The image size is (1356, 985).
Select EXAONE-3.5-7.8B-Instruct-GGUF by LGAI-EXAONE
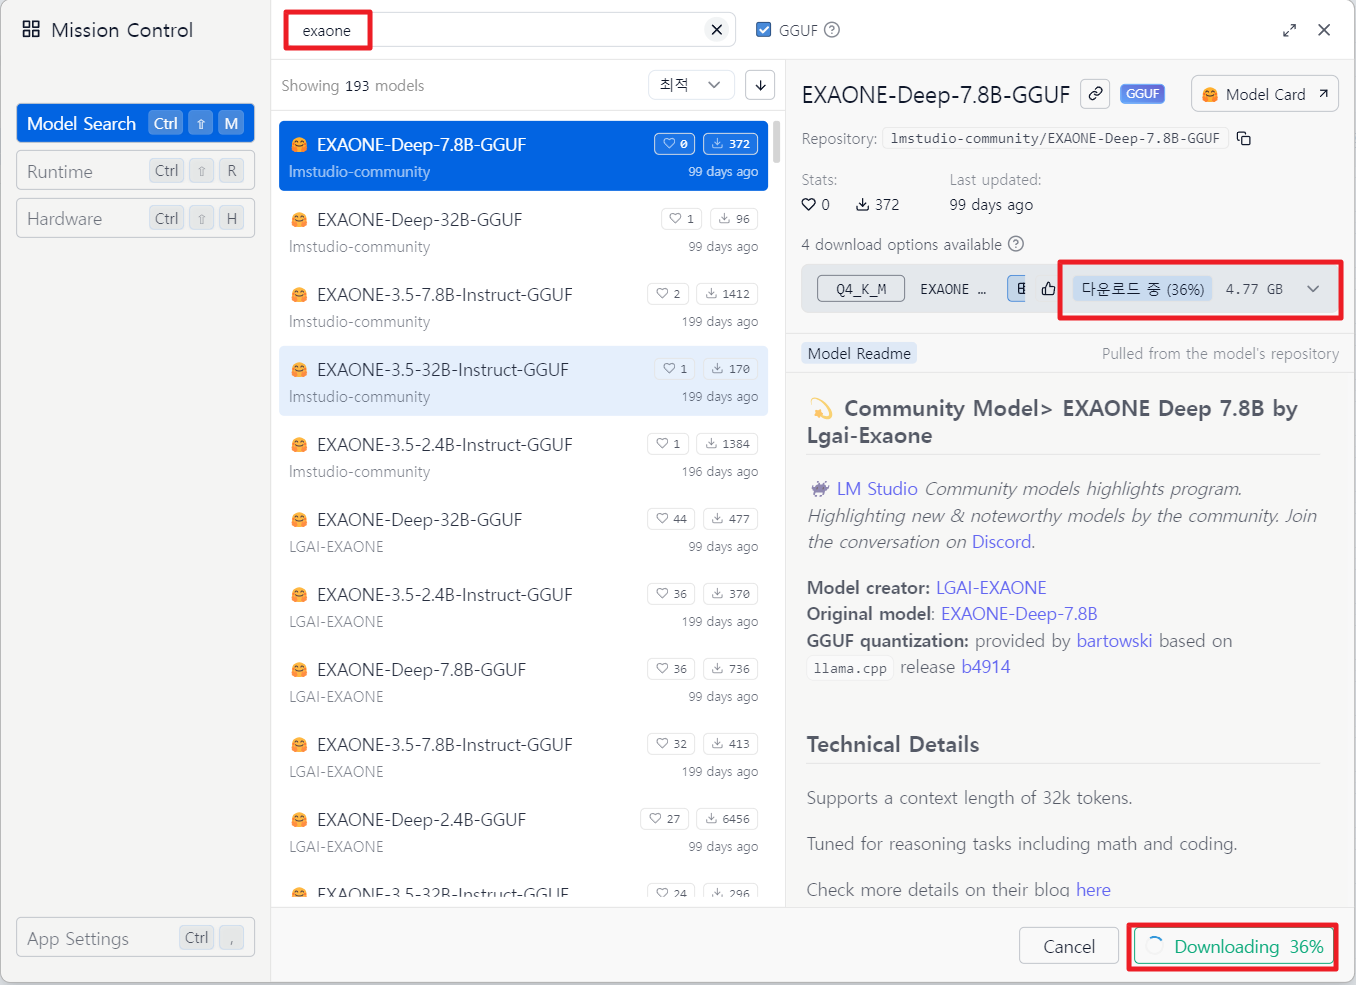coord(523,756)
